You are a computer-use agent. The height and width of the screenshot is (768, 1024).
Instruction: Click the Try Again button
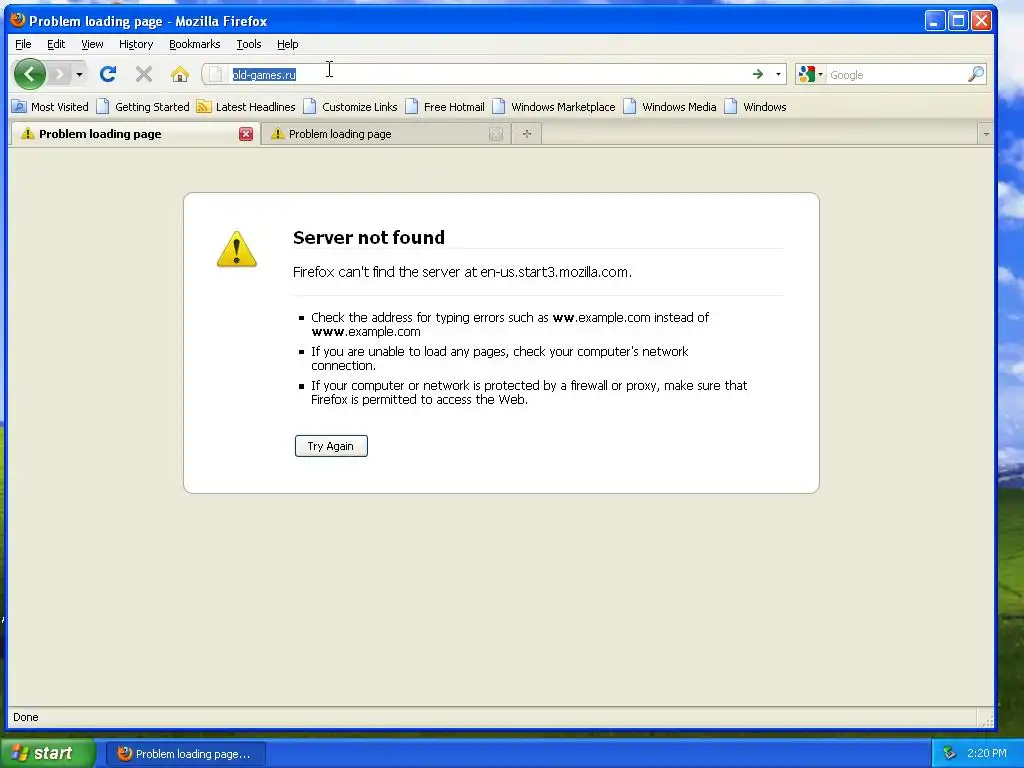coord(331,446)
